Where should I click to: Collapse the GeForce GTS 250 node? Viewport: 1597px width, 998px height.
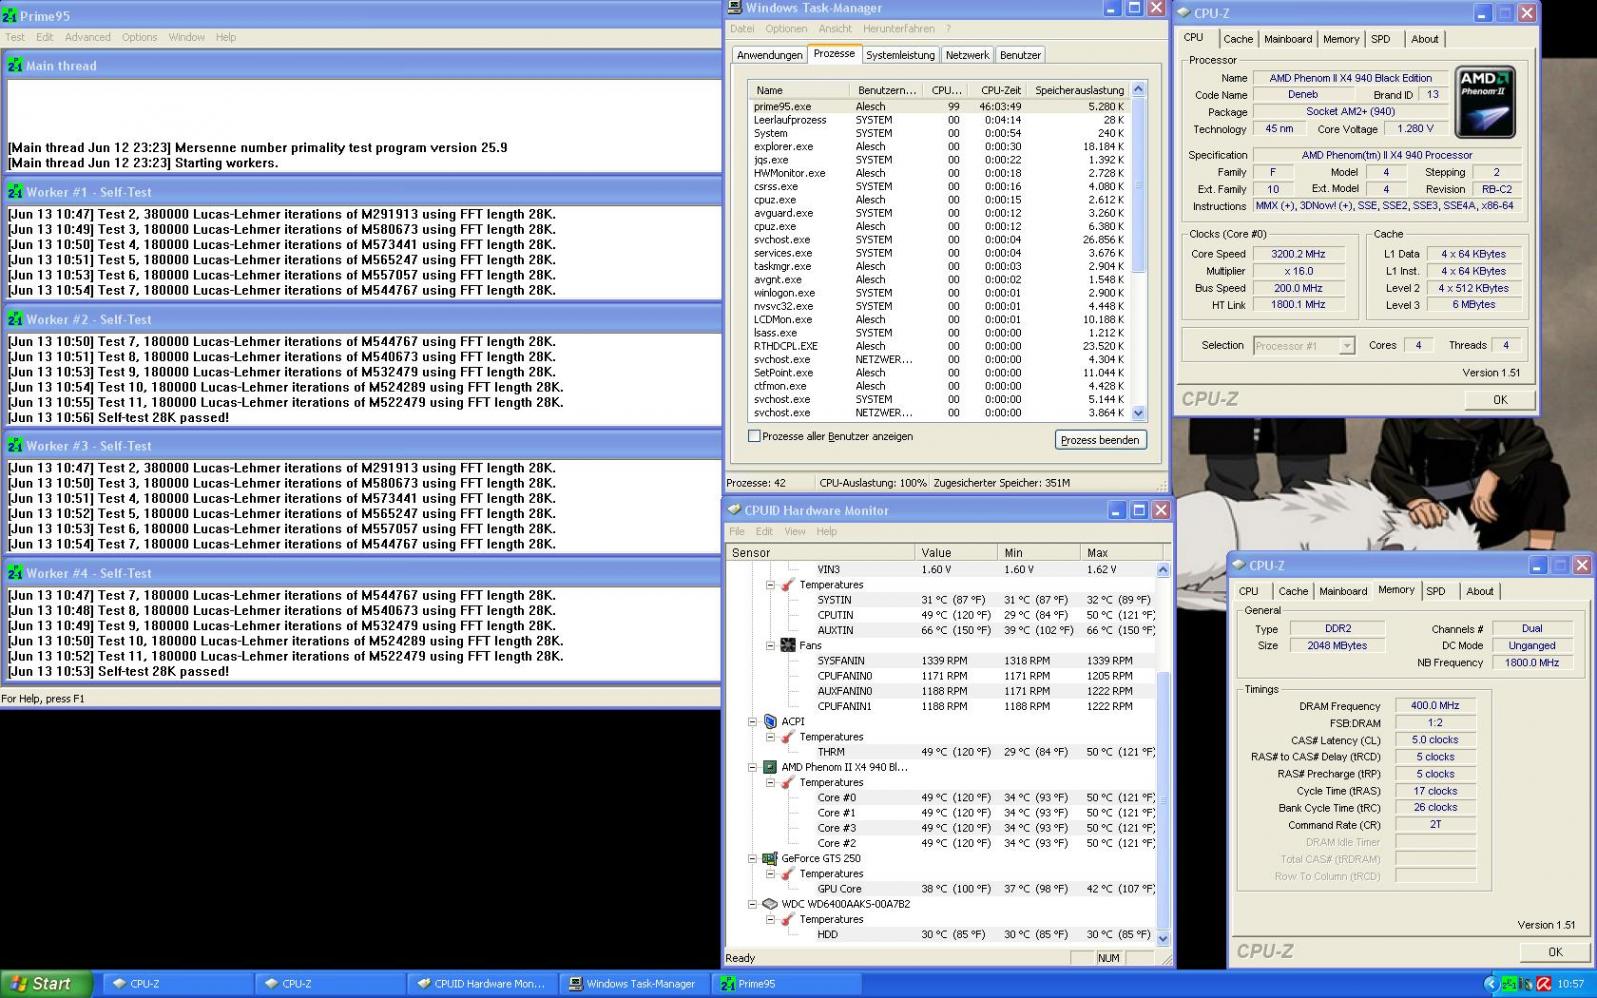[752, 858]
